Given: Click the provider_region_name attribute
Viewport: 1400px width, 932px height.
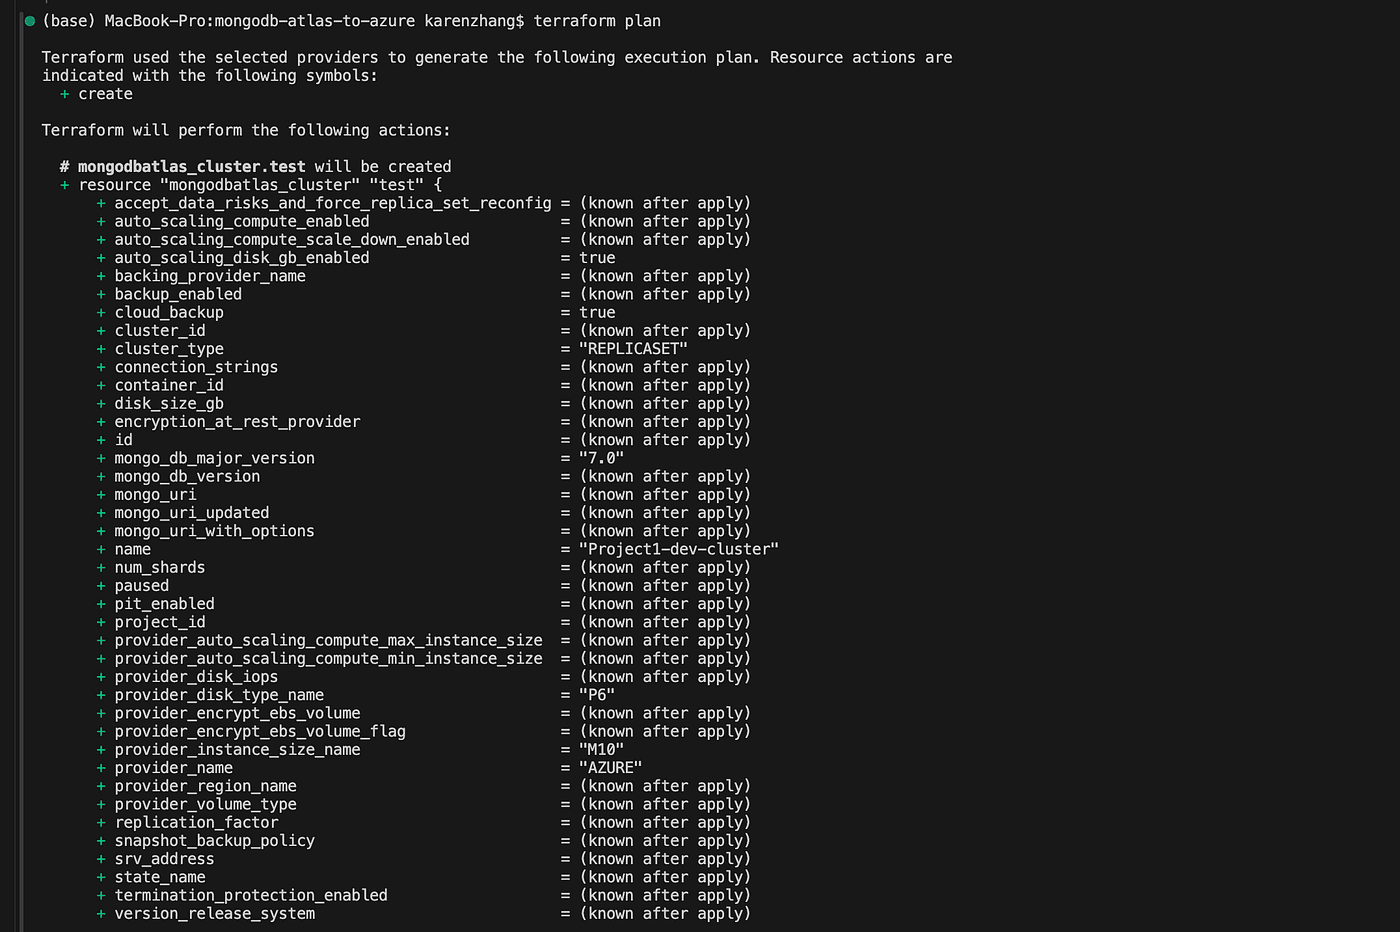Looking at the screenshot, I should coord(206,786).
